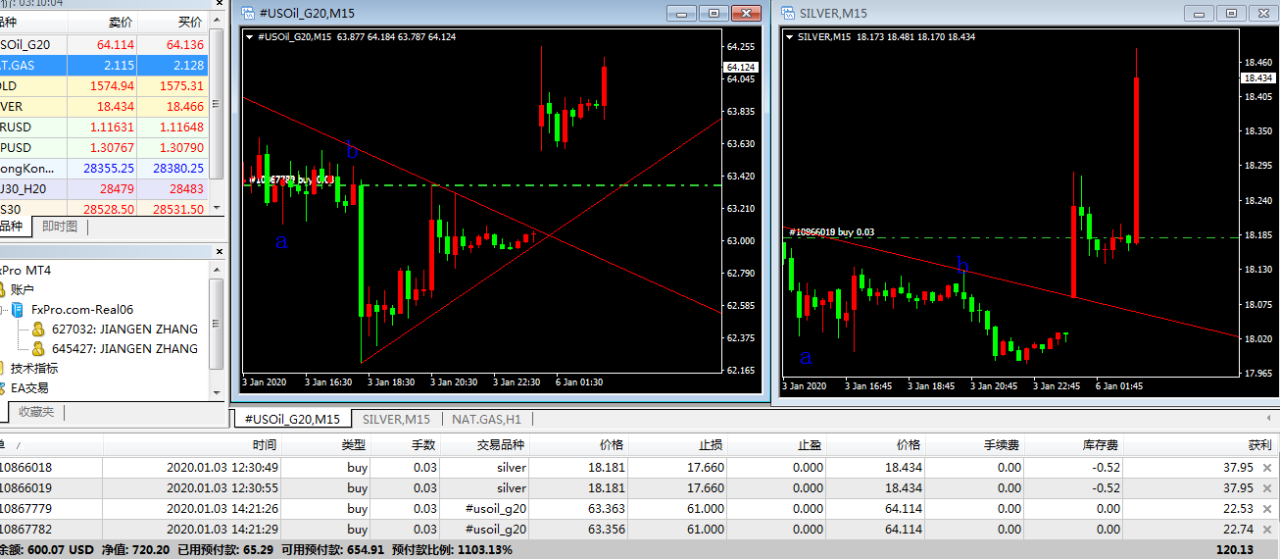Viewport: 1280px width, 559px height.
Task: Open the #USOil_G20 chart header triangle menu
Action: (250, 37)
